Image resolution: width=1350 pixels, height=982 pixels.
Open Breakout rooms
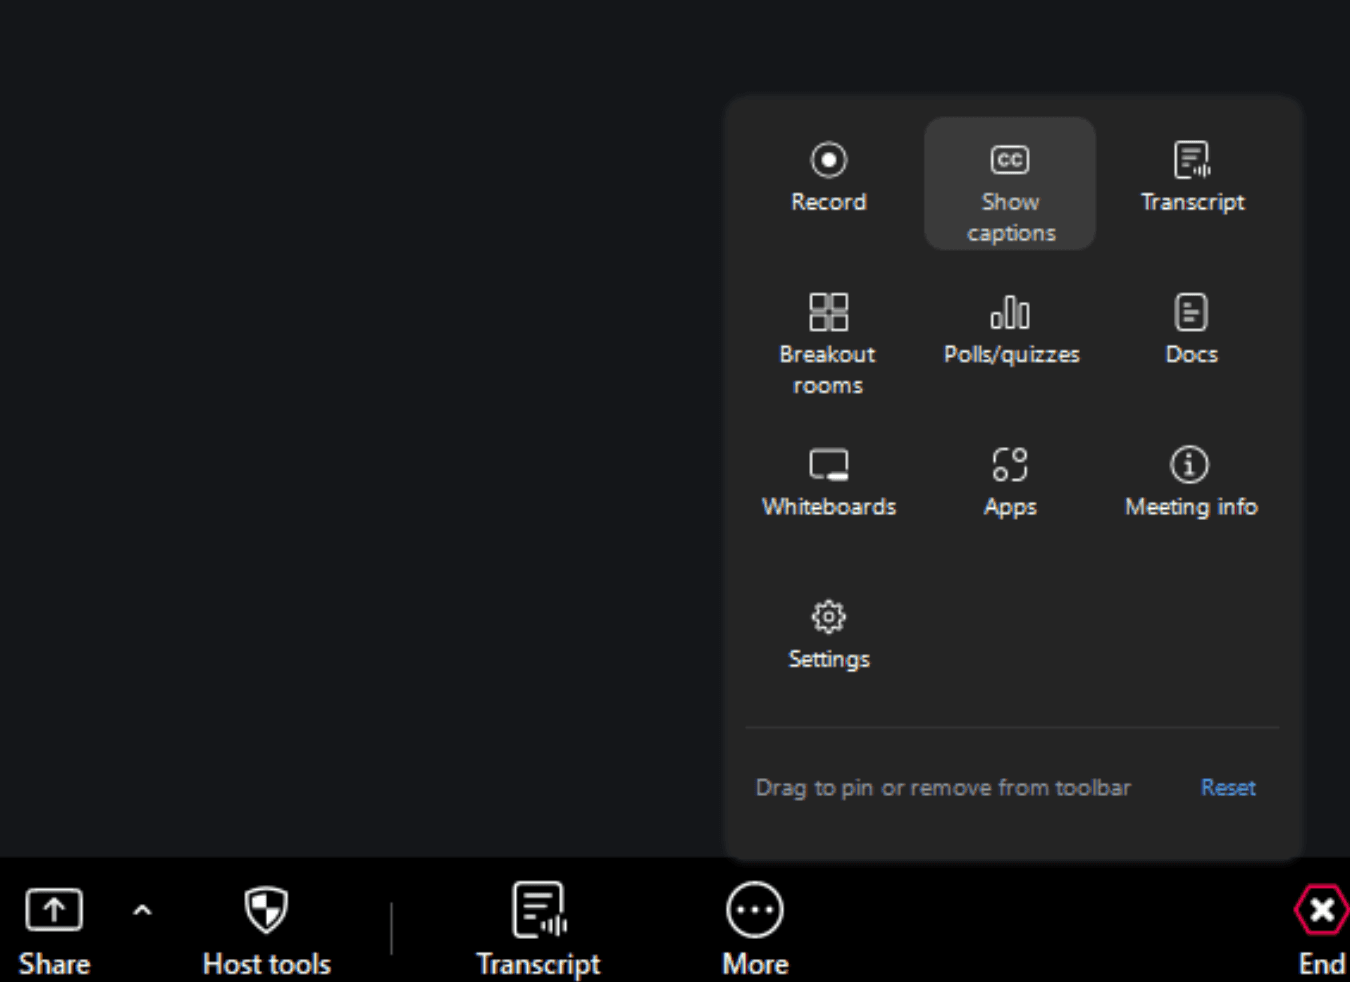click(829, 340)
